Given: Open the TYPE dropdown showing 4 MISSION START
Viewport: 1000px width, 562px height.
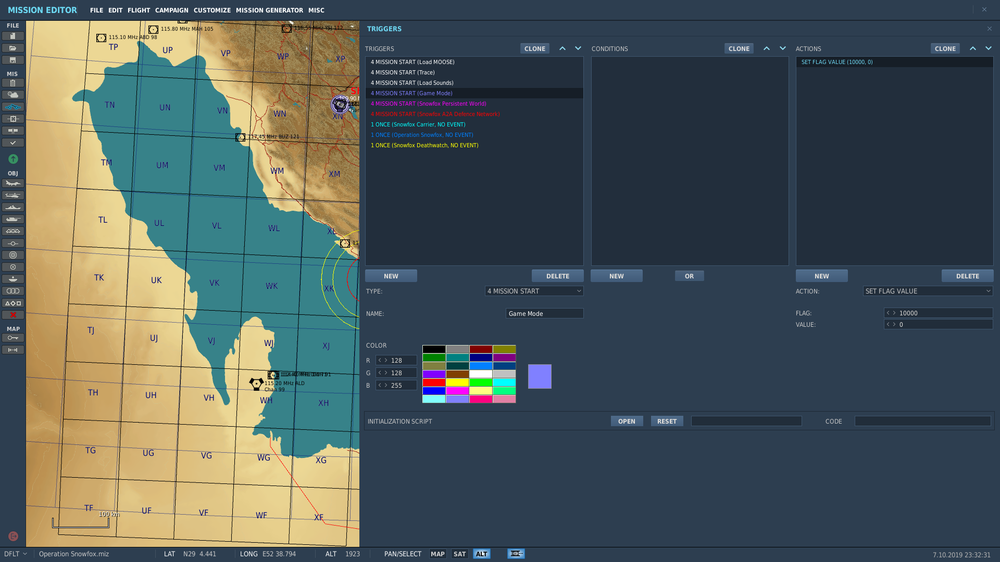Looking at the screenshot, I should pos(534,291).
